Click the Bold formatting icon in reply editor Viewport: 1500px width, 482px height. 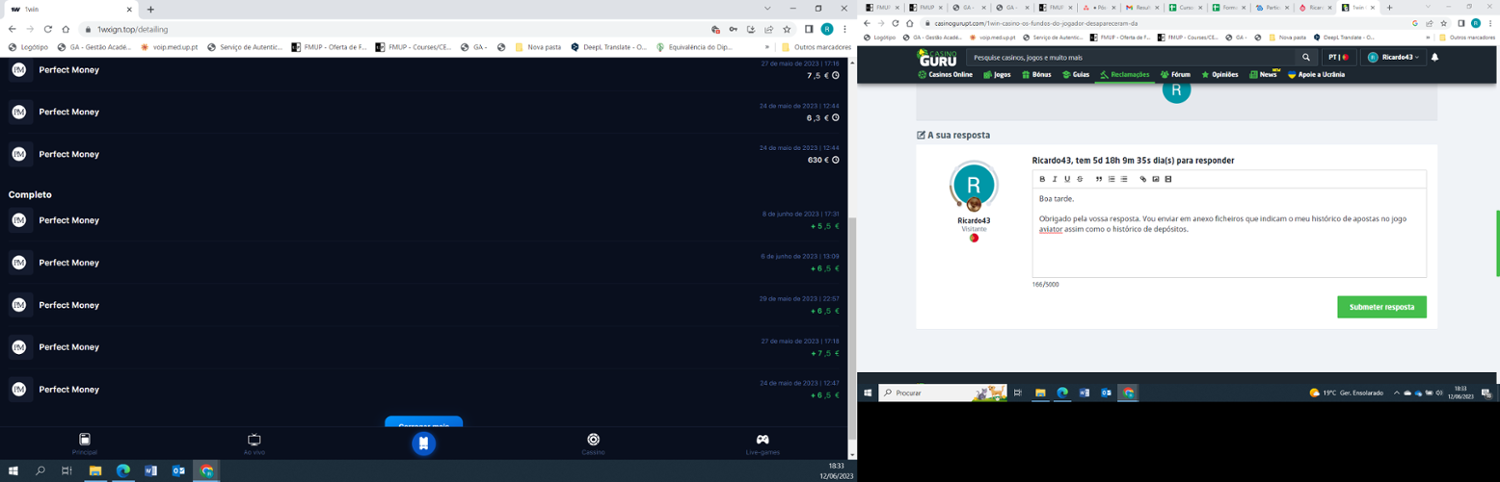[1042, 179]
